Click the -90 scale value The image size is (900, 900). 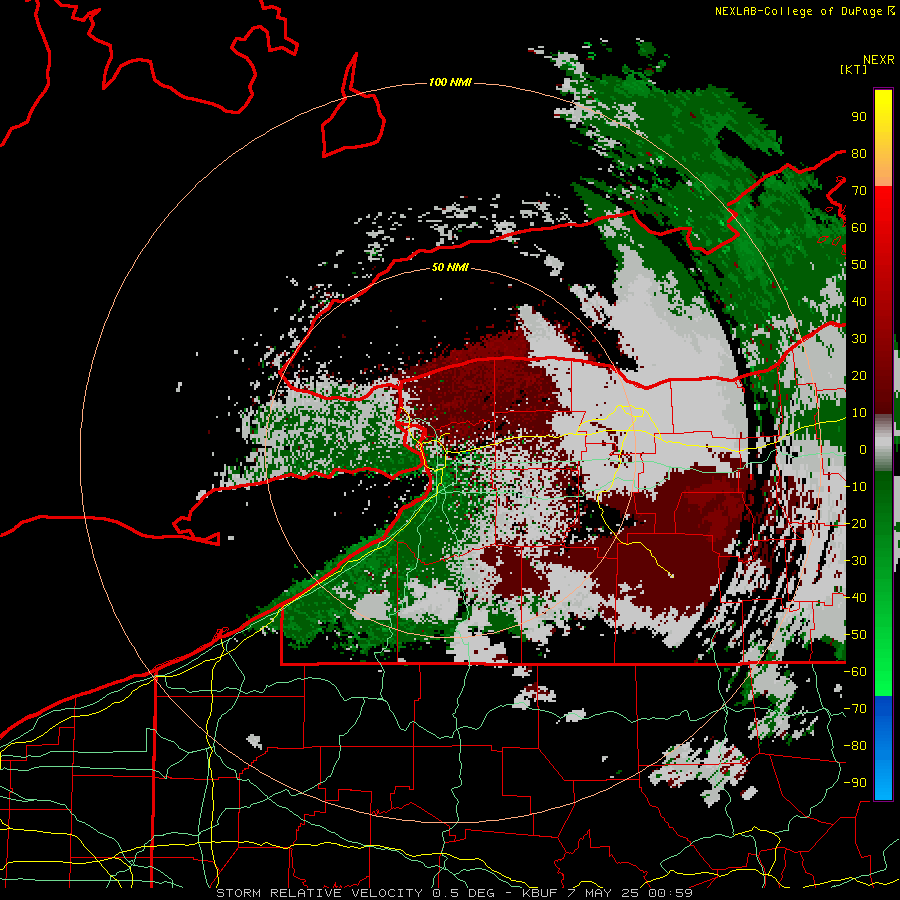[855, 783]
